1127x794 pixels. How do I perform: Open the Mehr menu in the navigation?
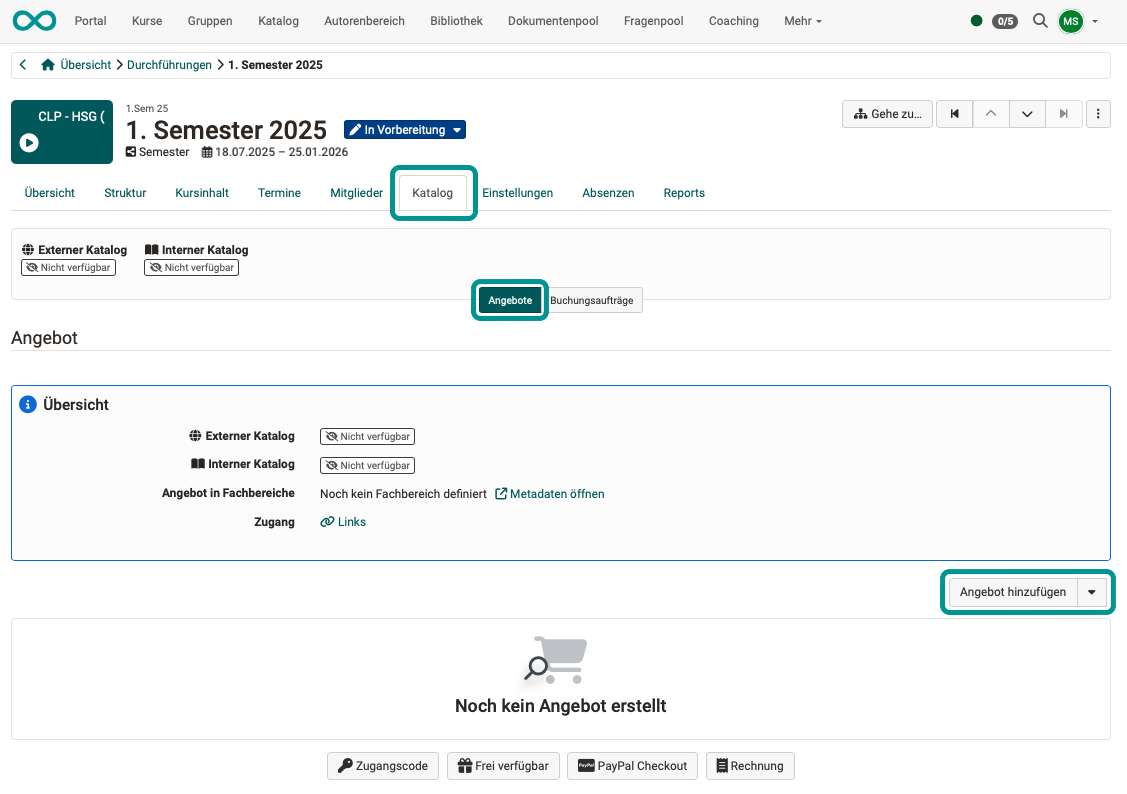(x=802, y=20)
